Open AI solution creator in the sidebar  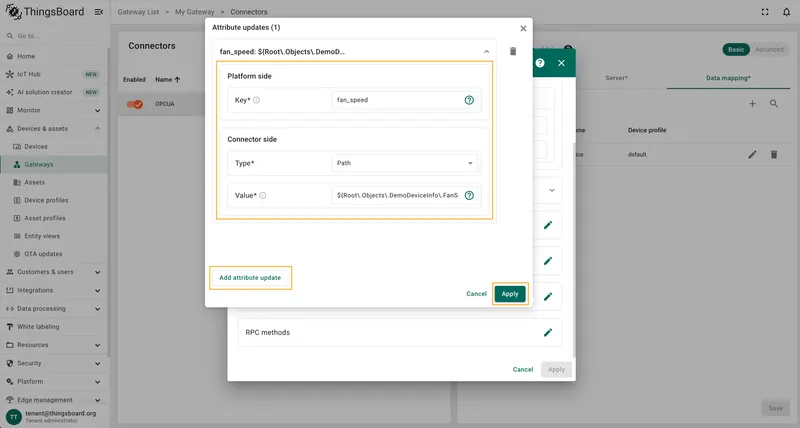pyautogui.click(x=54, y=92)
